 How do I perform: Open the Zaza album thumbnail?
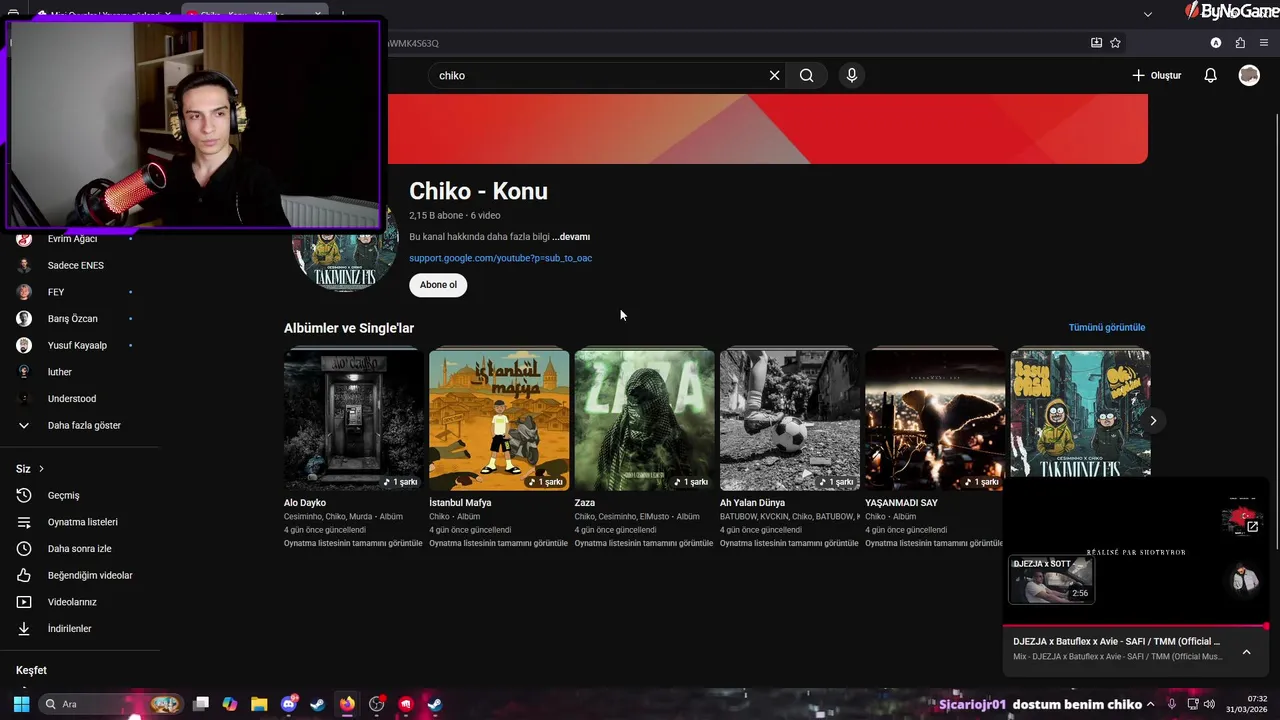click(644, 420)
